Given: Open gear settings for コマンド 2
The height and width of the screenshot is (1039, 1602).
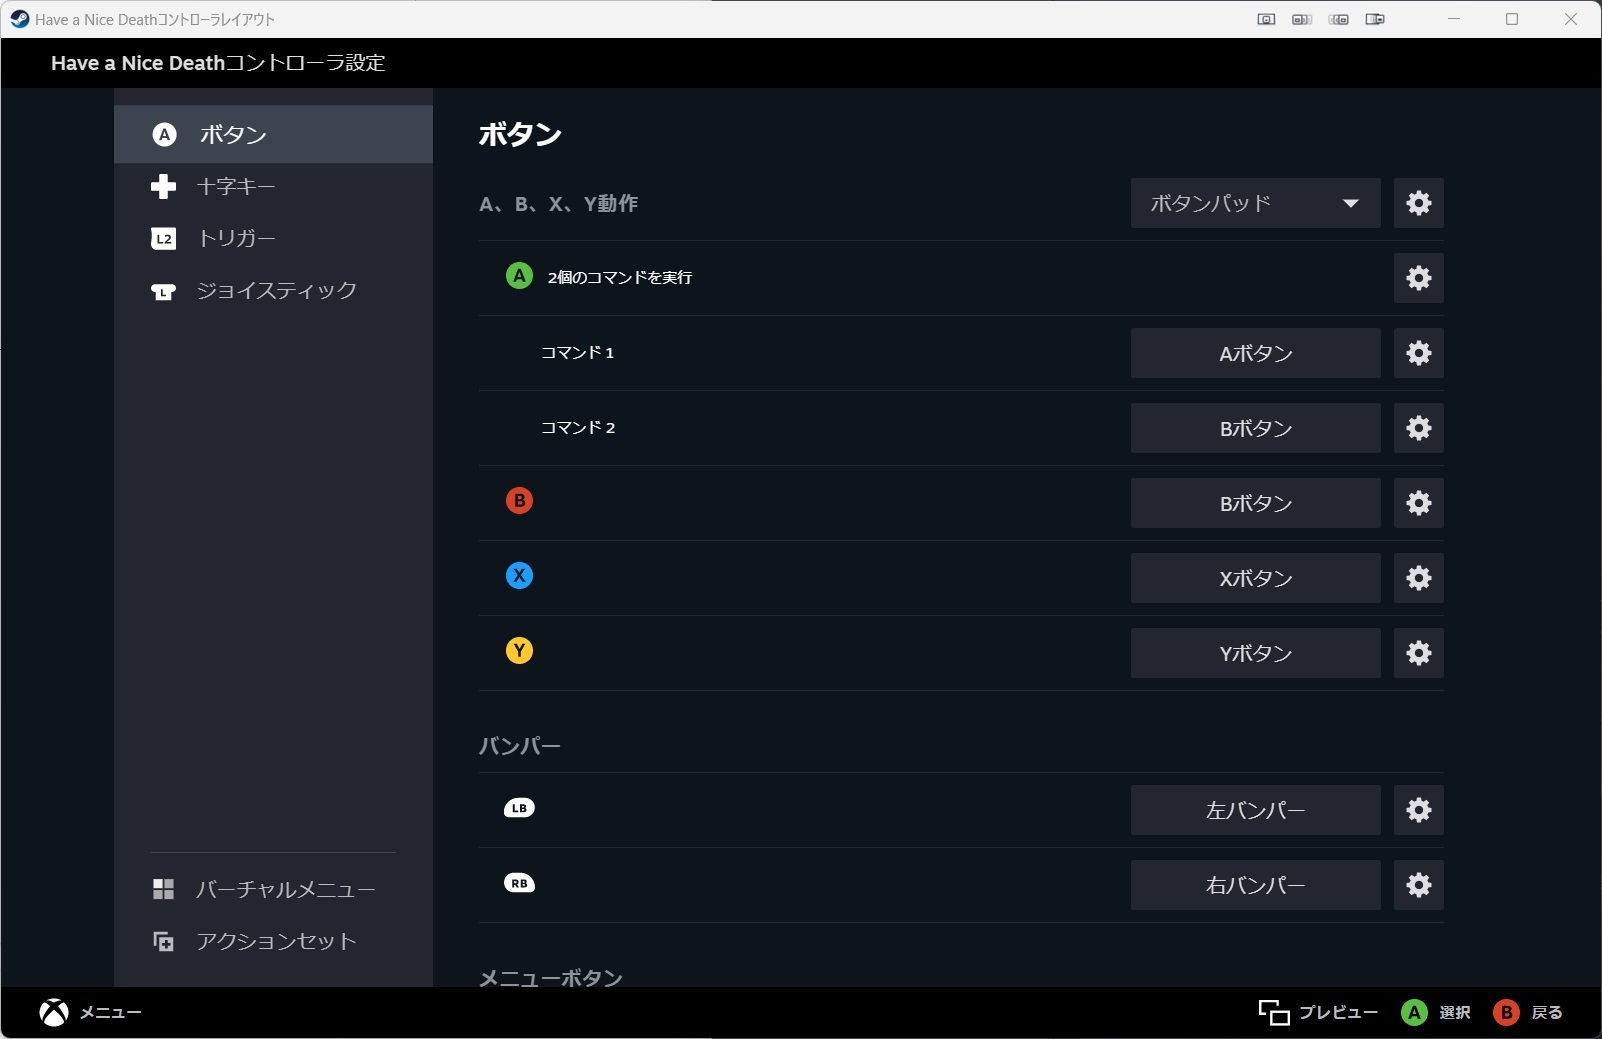Looking at the screenshot, I should 1418,428.
